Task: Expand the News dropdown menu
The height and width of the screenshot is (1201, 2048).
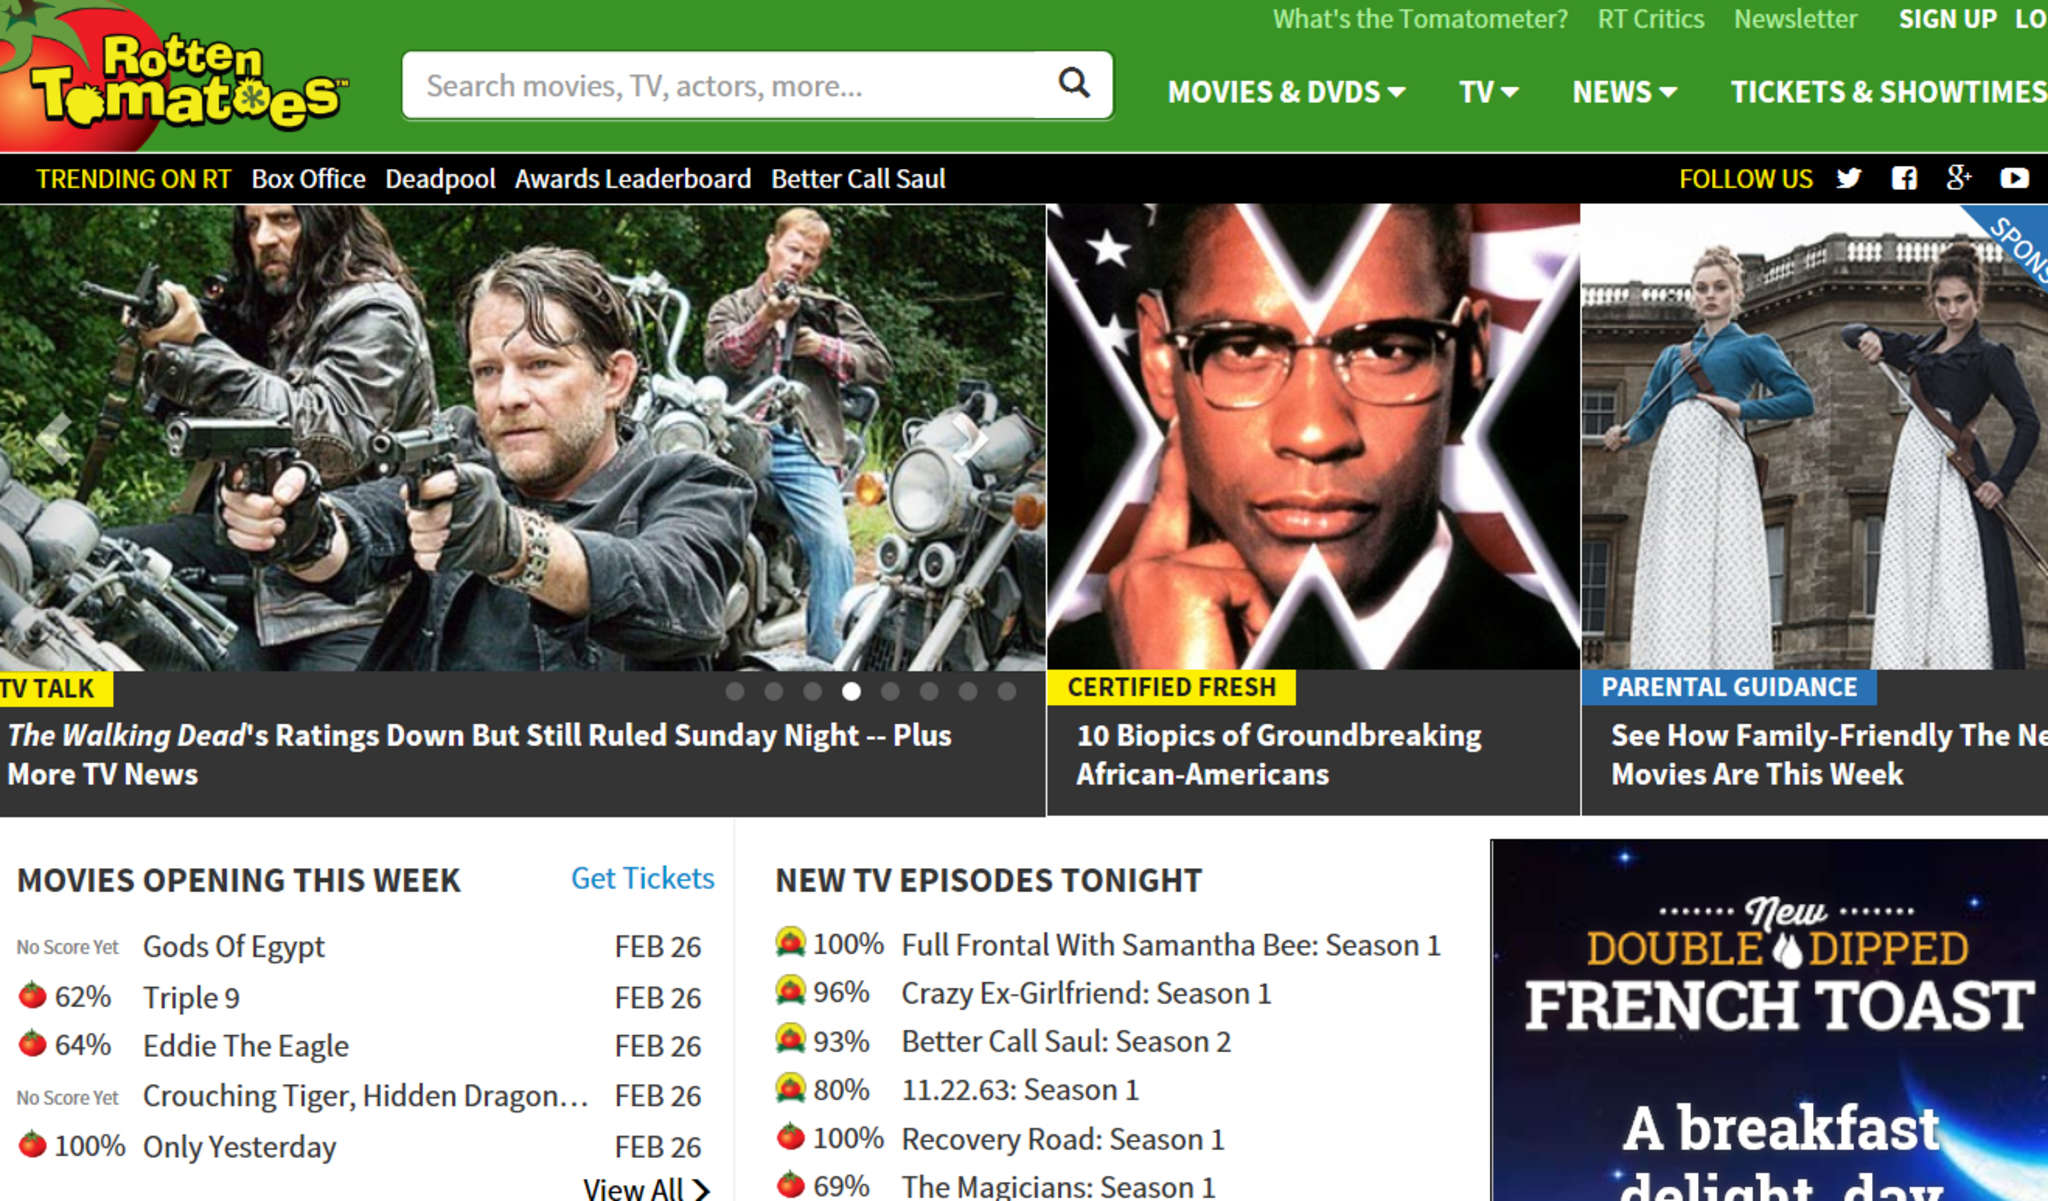Action: (1624, 92)
